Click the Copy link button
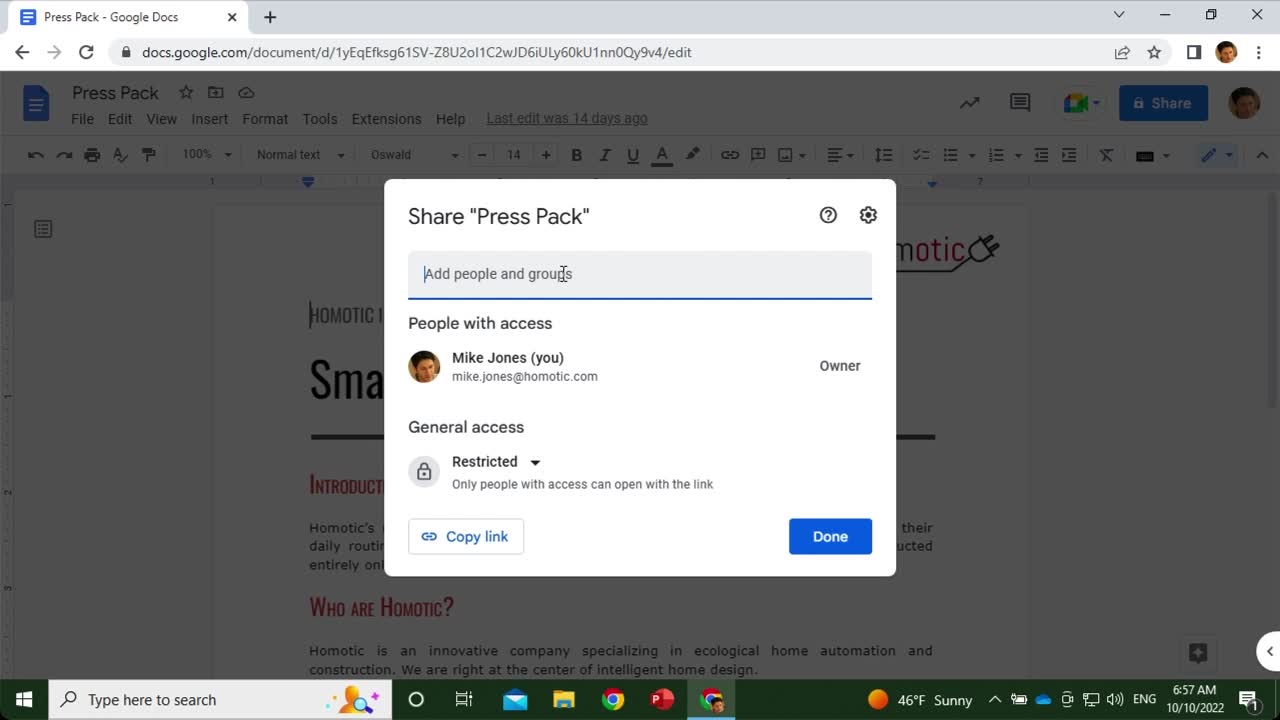Image resolution: width=1280 pixels, height=720 pixels. click(x=466, y=536)
